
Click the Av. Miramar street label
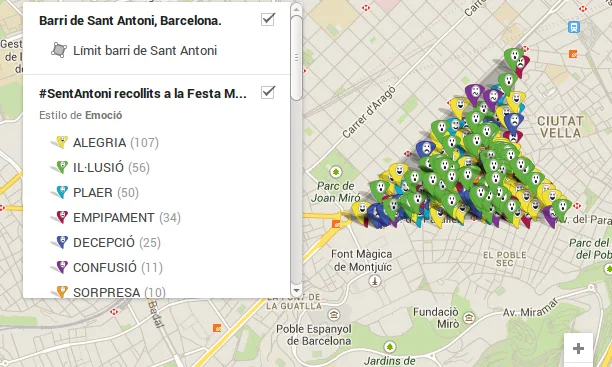tap(530, 308)
